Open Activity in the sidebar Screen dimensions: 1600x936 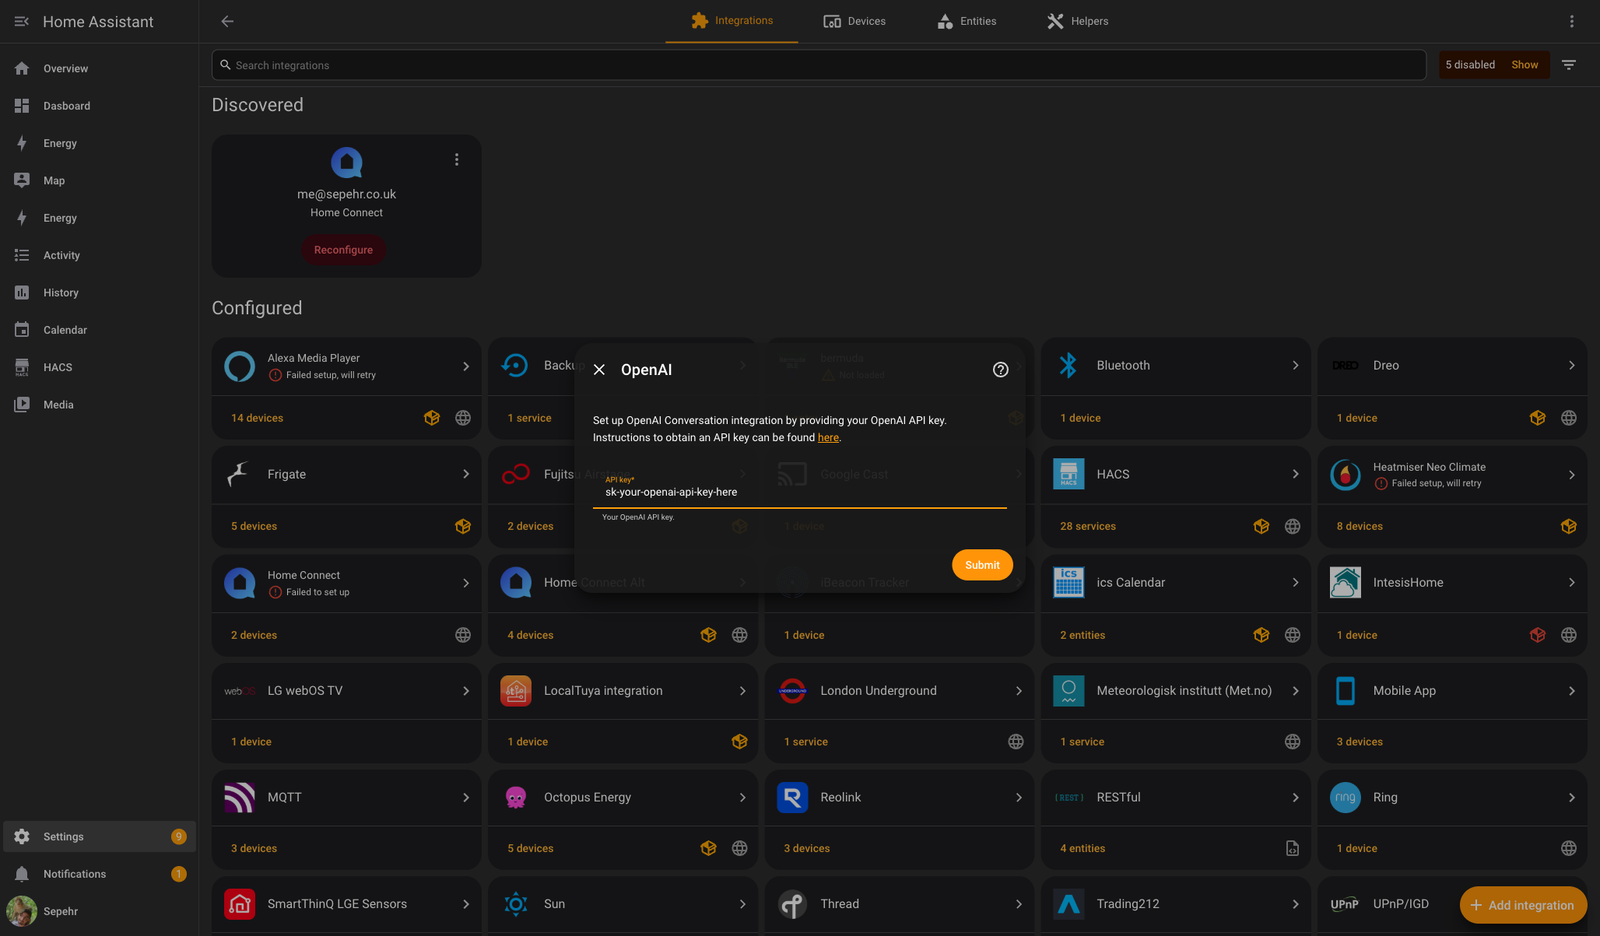tap(99, 255)
